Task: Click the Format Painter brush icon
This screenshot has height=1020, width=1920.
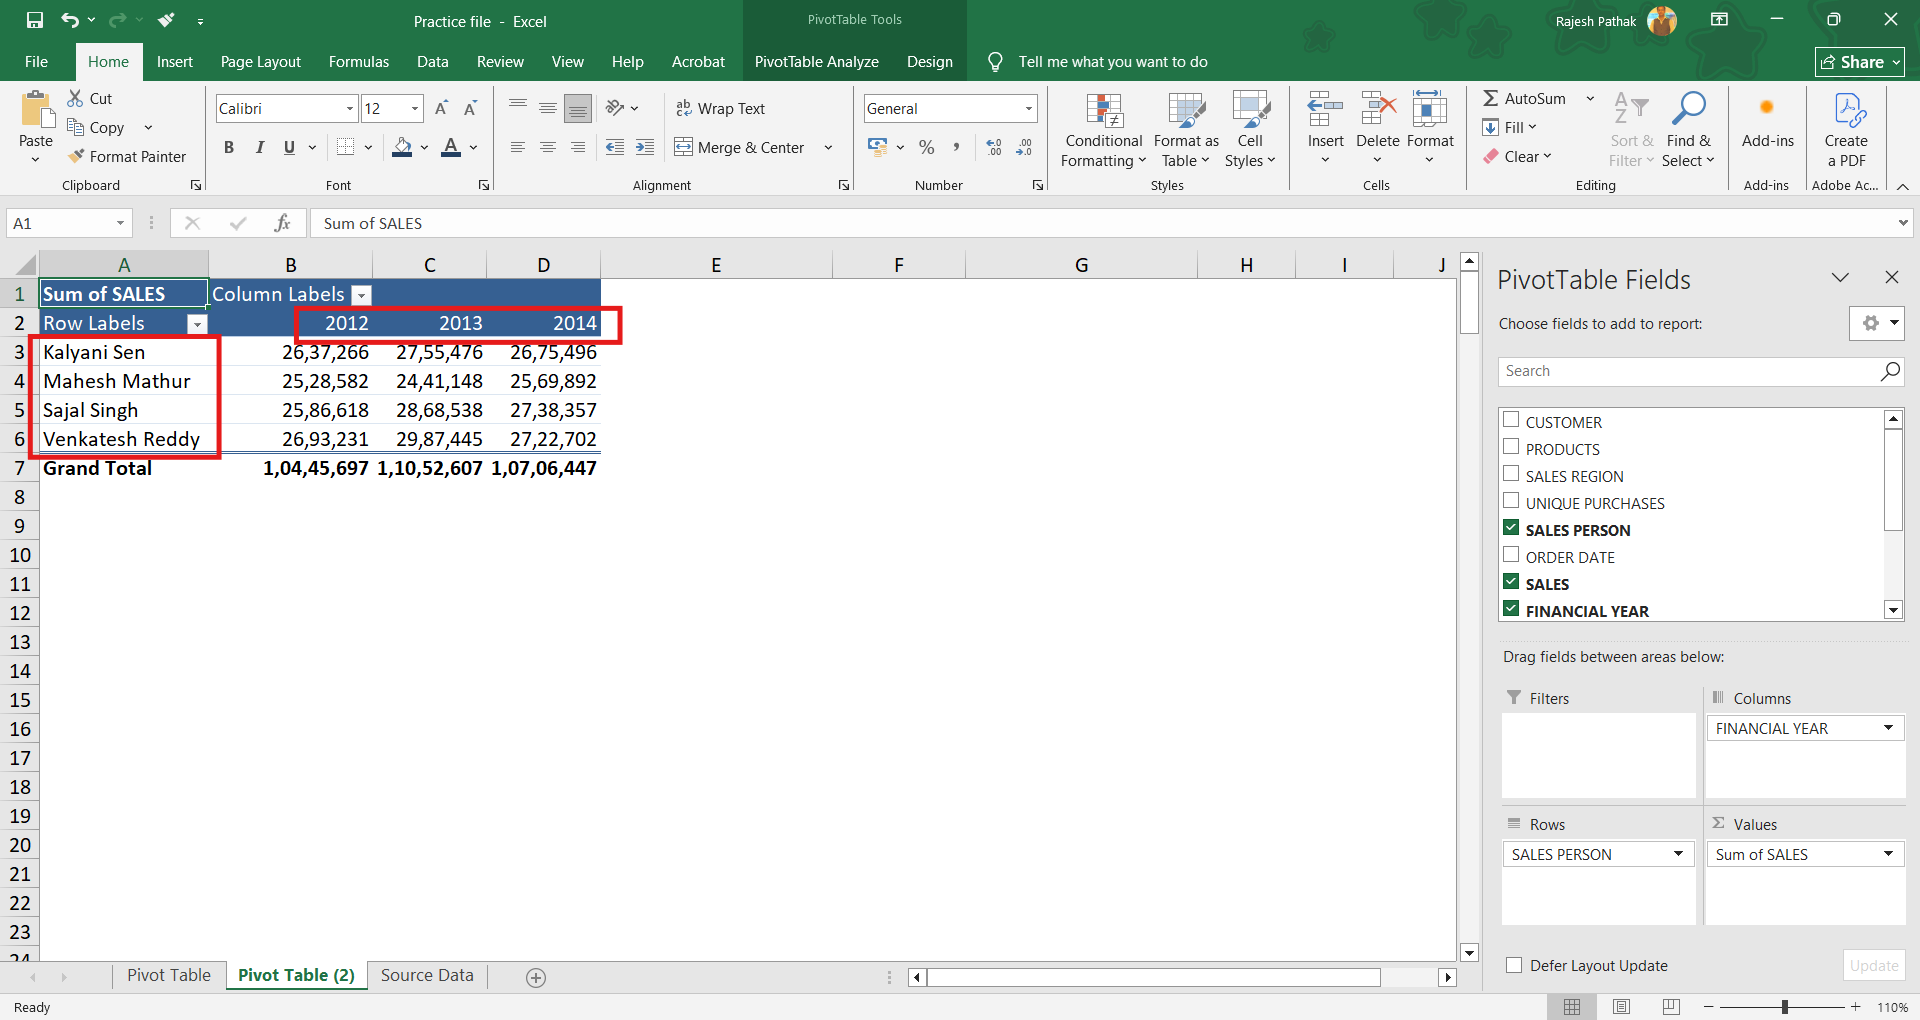Action: [76, 156]
